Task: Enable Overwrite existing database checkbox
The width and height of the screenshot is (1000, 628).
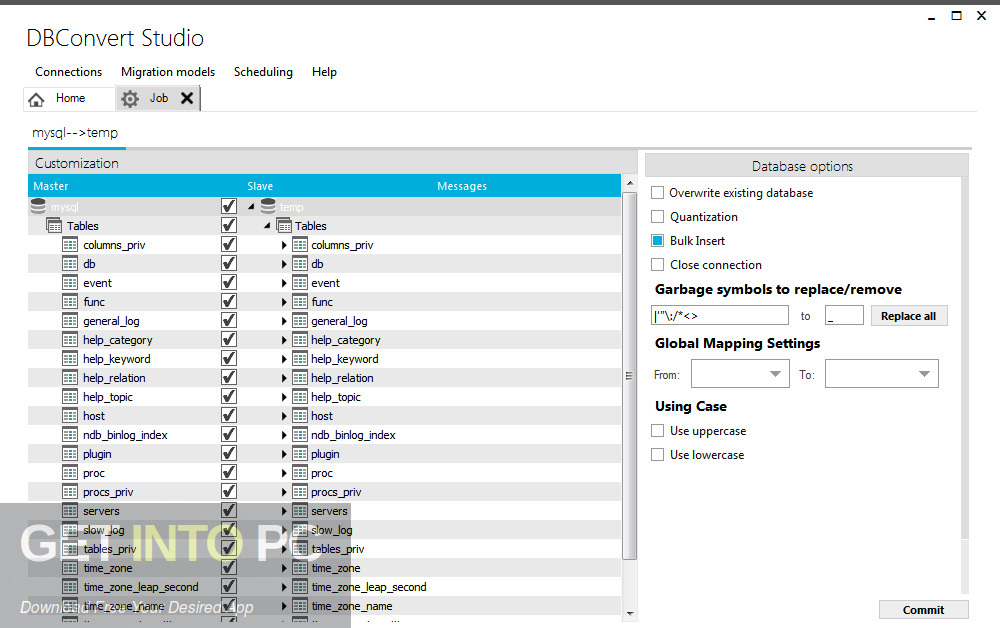Action: point(658,193)
